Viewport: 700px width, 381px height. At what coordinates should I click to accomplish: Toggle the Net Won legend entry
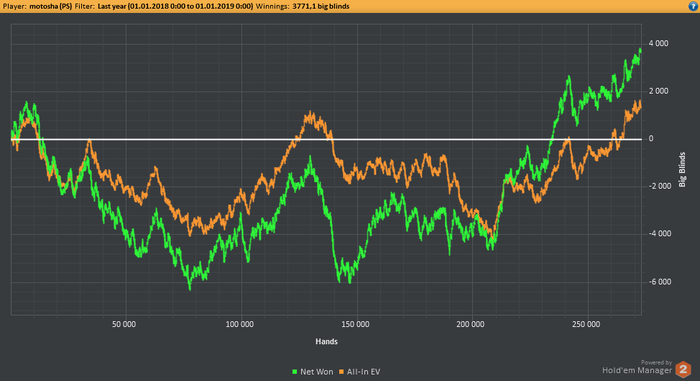(x=312, y=372)
